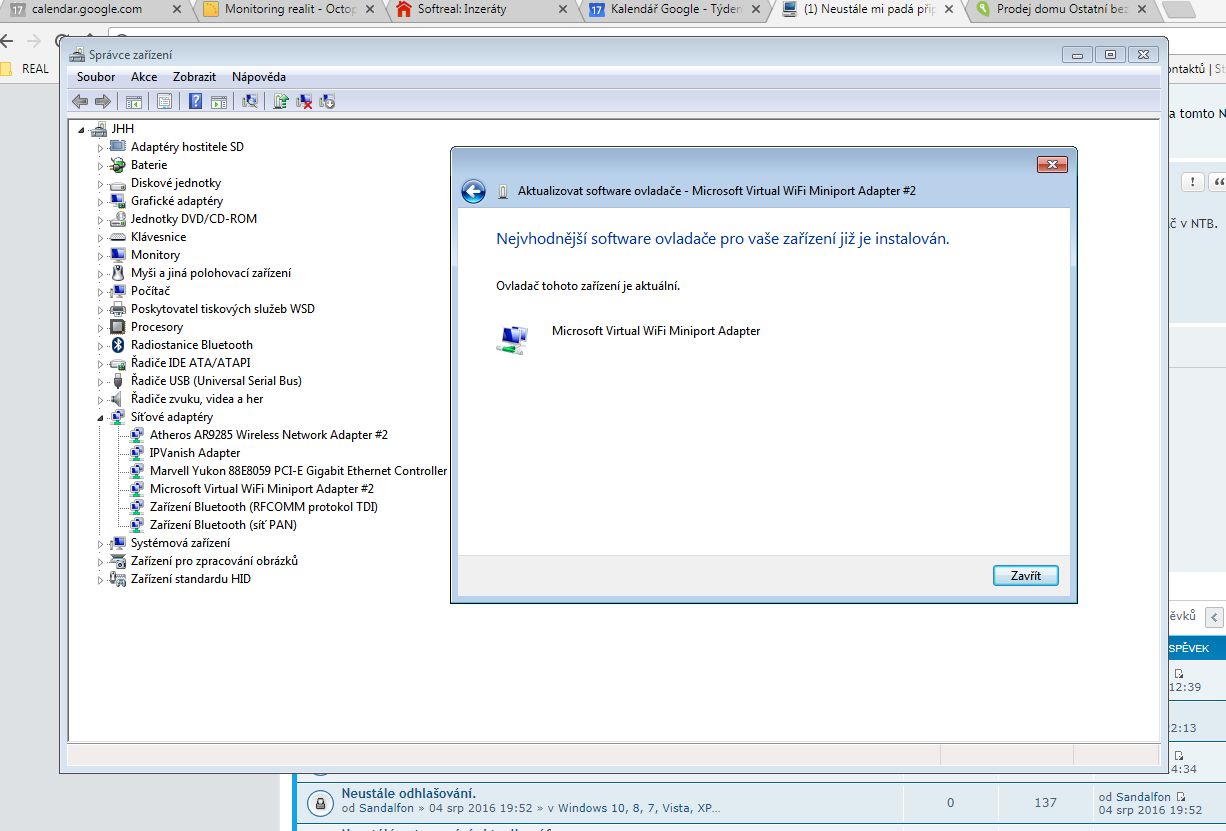Collapse the Síťové adaptéry node
The image size is (1226, 831).
pos(100,418)
